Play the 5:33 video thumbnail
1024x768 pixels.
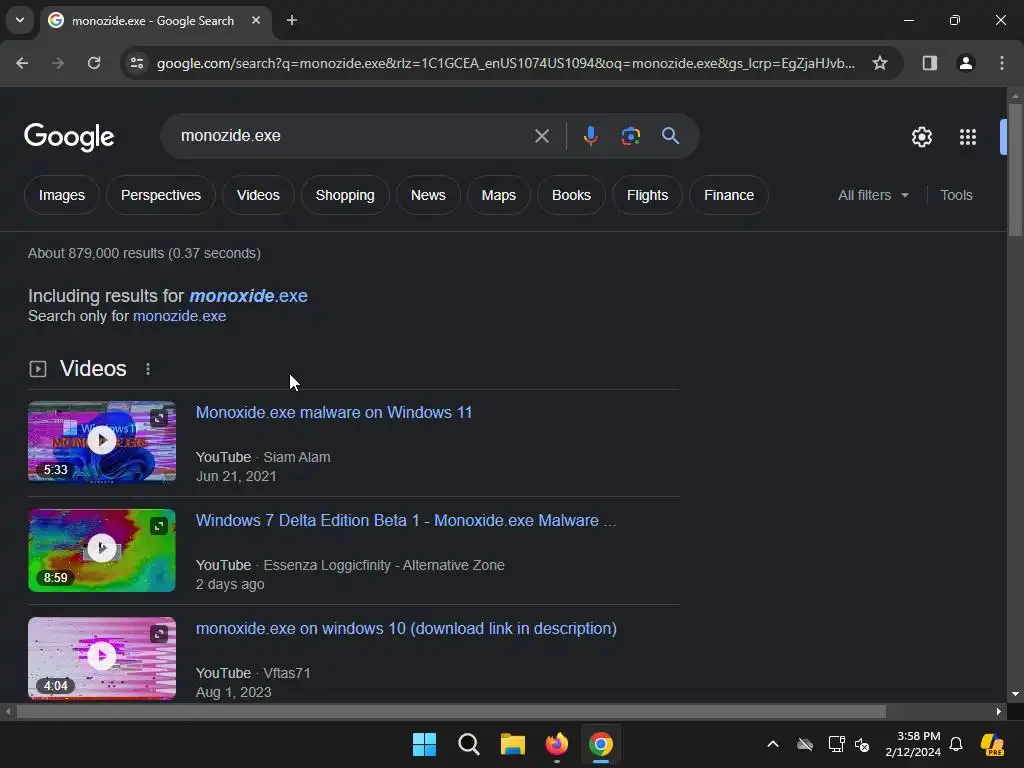[102, 441]
